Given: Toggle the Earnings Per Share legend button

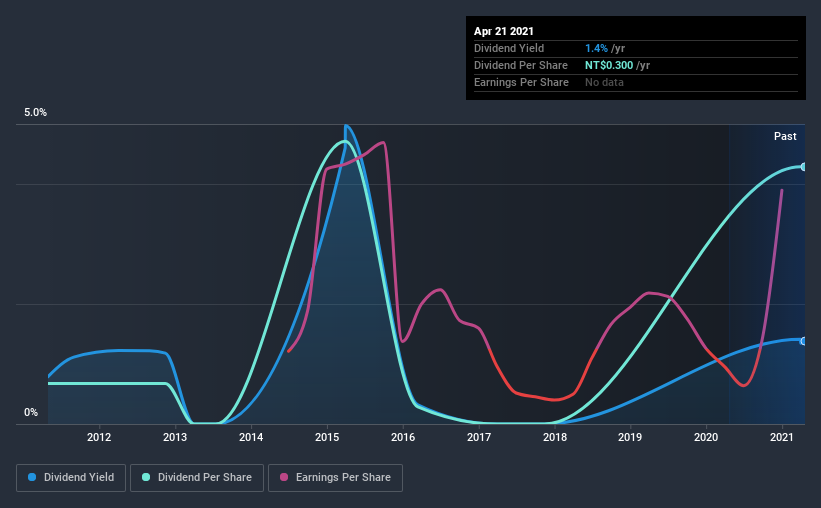Looking at the screenshot, I should pos(335,478).
